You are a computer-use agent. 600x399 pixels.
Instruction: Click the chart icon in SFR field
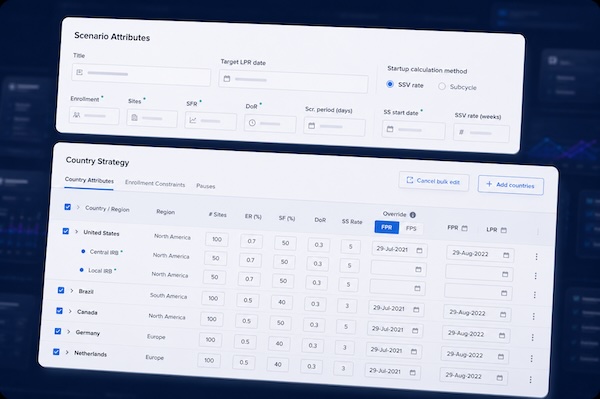(193, 120)
